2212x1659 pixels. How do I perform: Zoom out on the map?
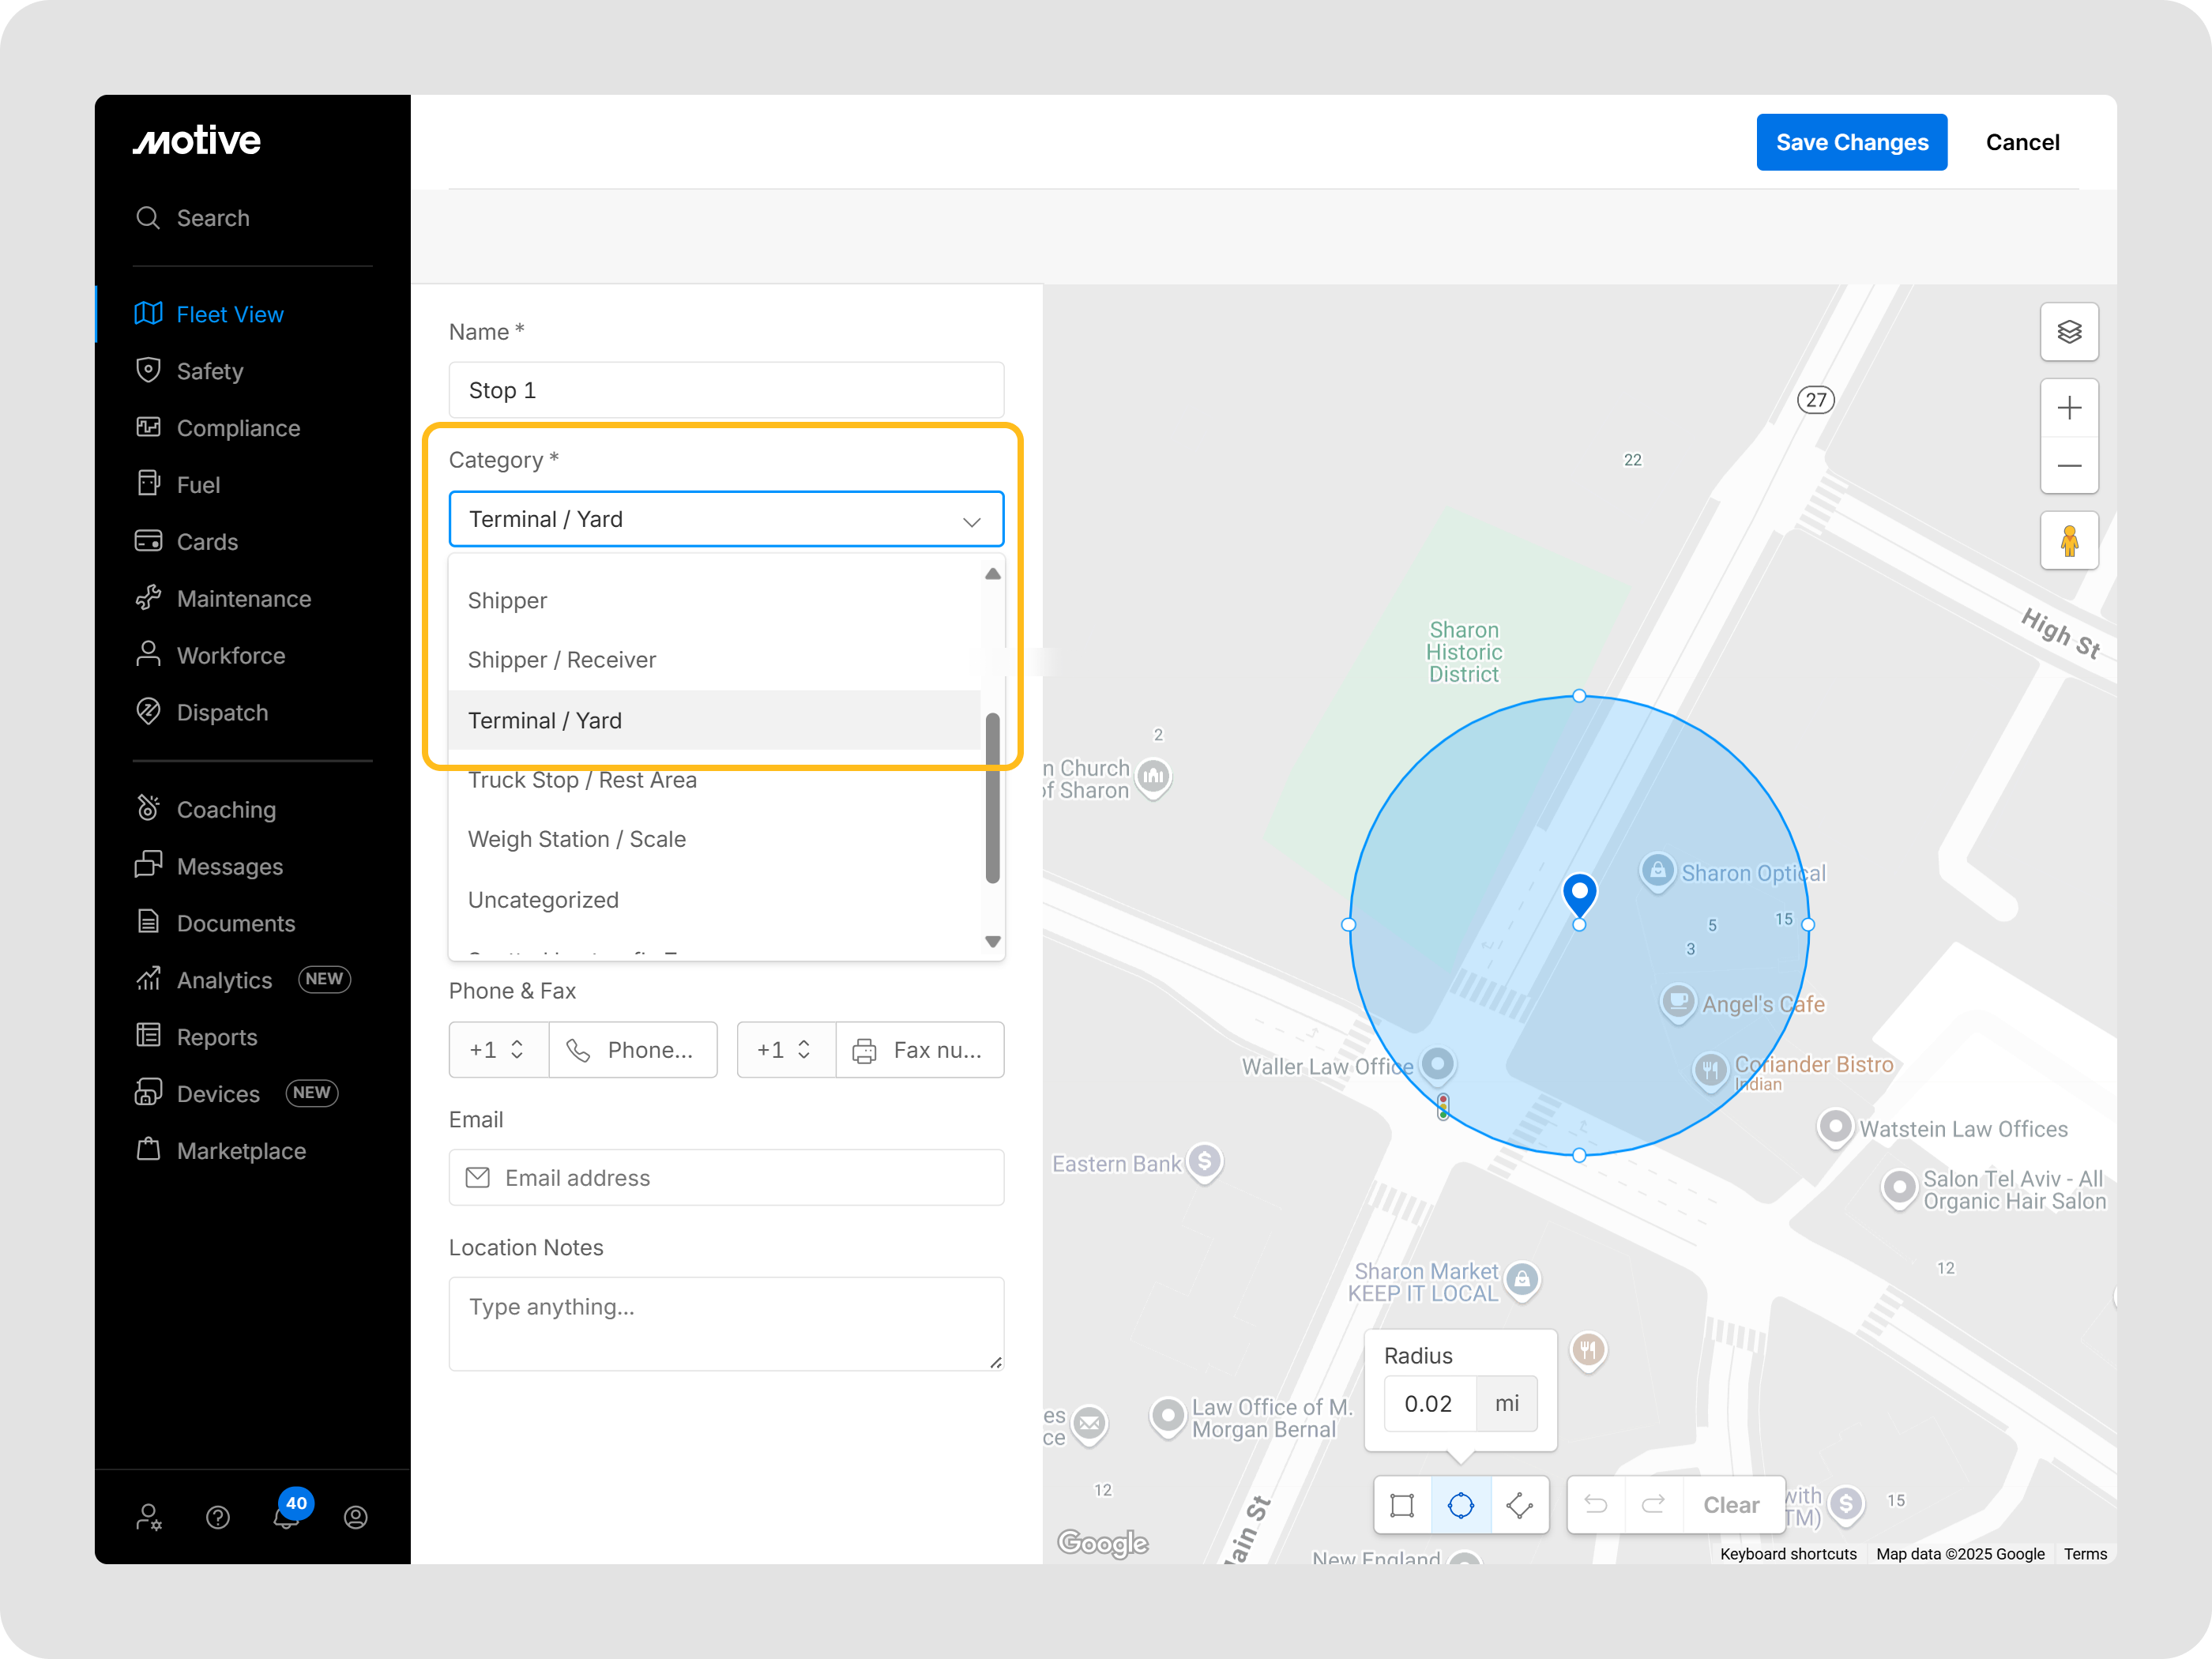pos(2068,466)
